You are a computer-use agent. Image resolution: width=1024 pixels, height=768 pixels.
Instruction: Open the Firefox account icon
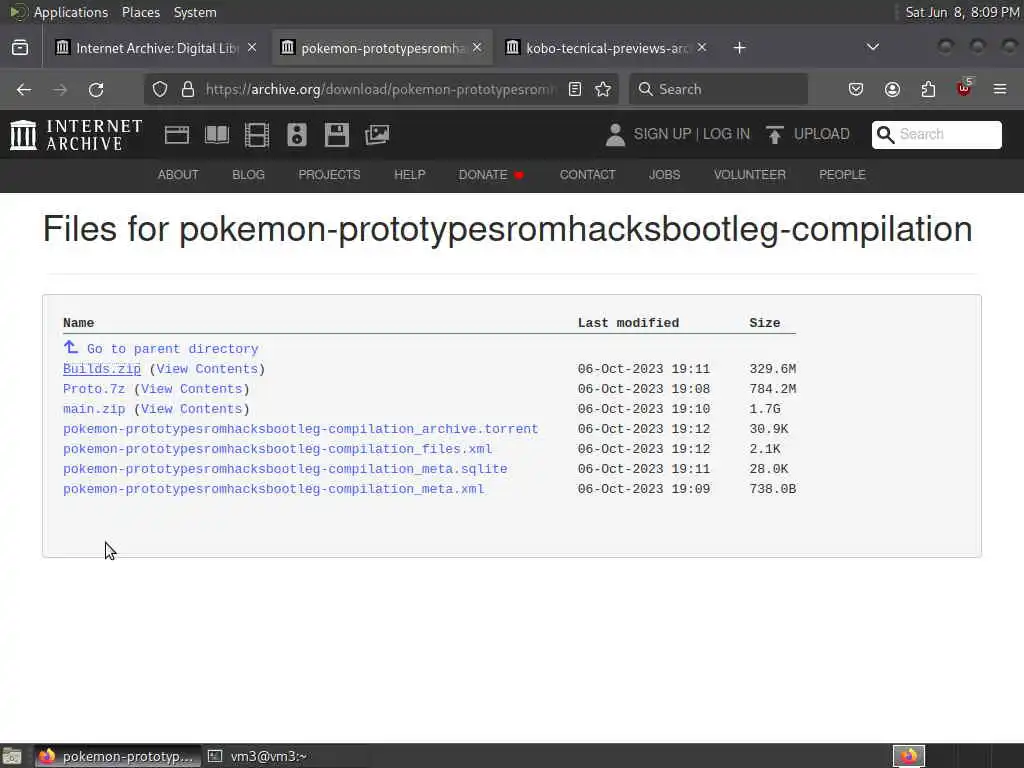click(x=892, y=89)
